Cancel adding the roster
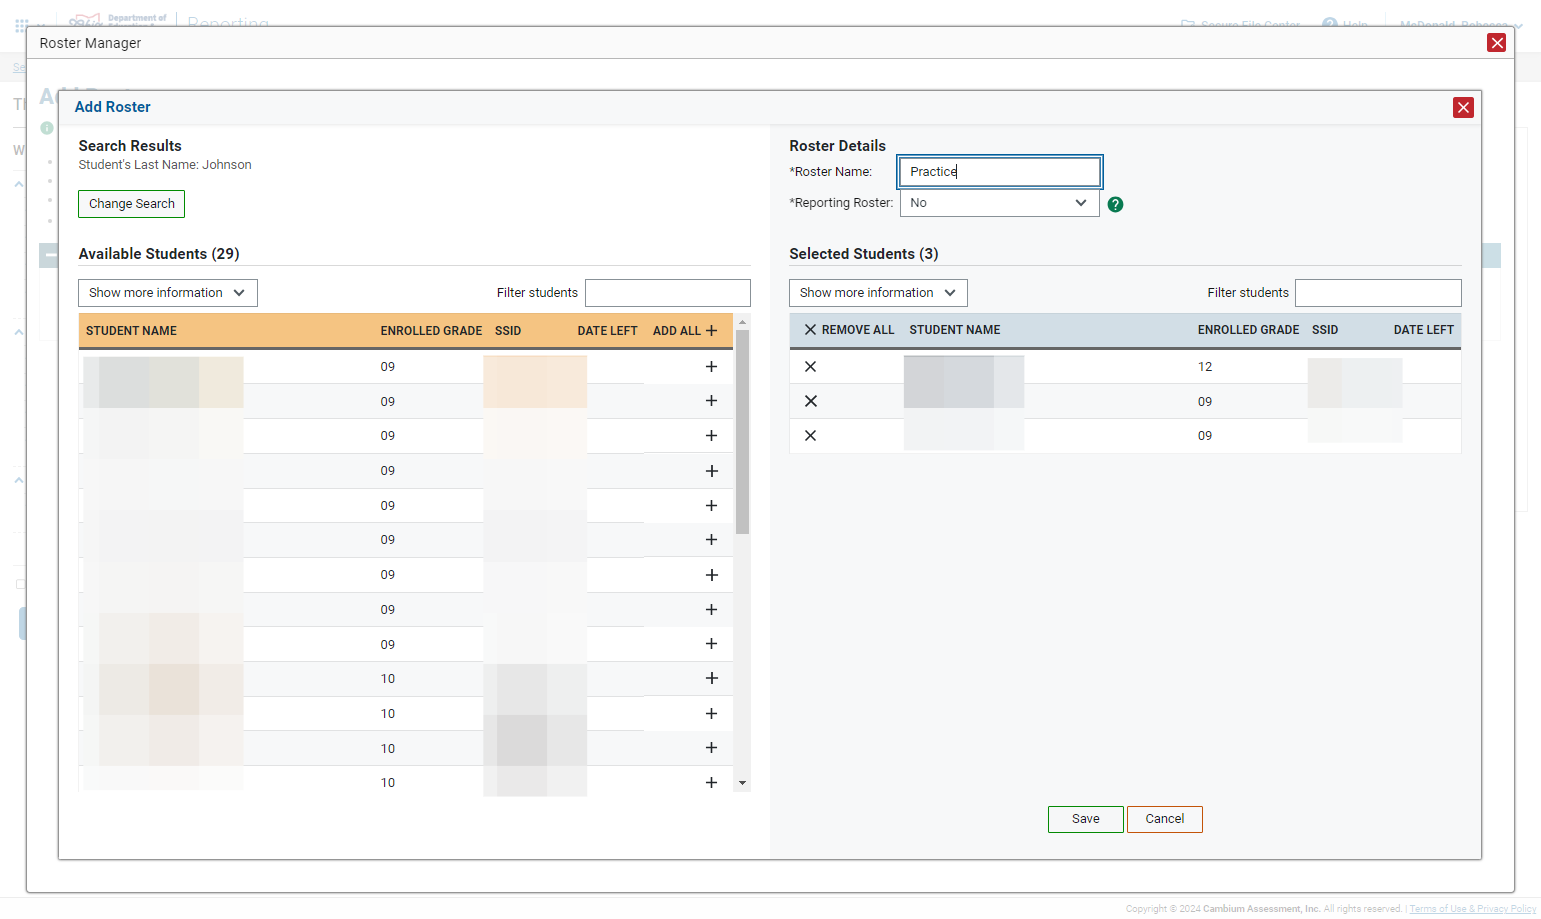Image resolution: width=1541 pixels, height=919 pixels. pos(1165,819)
